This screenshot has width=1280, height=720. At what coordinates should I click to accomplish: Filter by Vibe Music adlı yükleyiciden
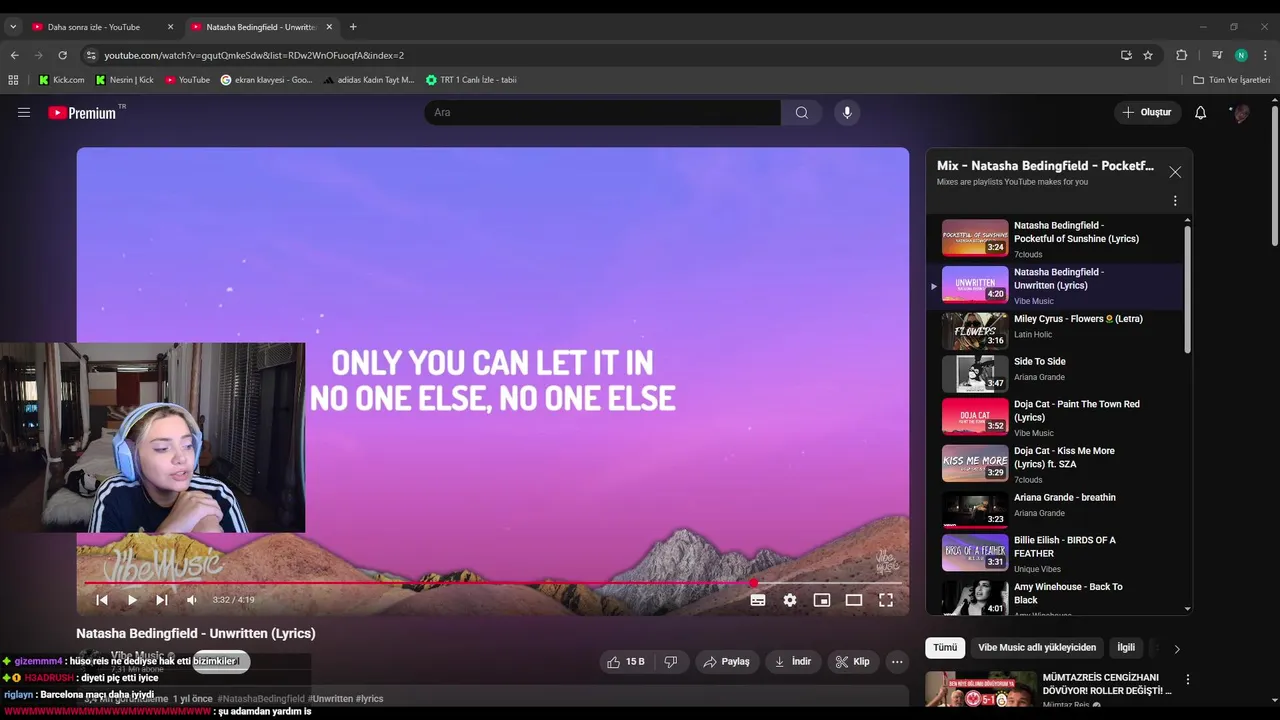coord(1037,648)
